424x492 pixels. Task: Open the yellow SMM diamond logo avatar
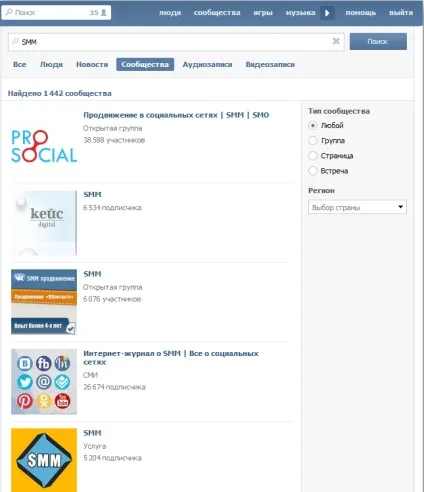(x=44, y=460)
